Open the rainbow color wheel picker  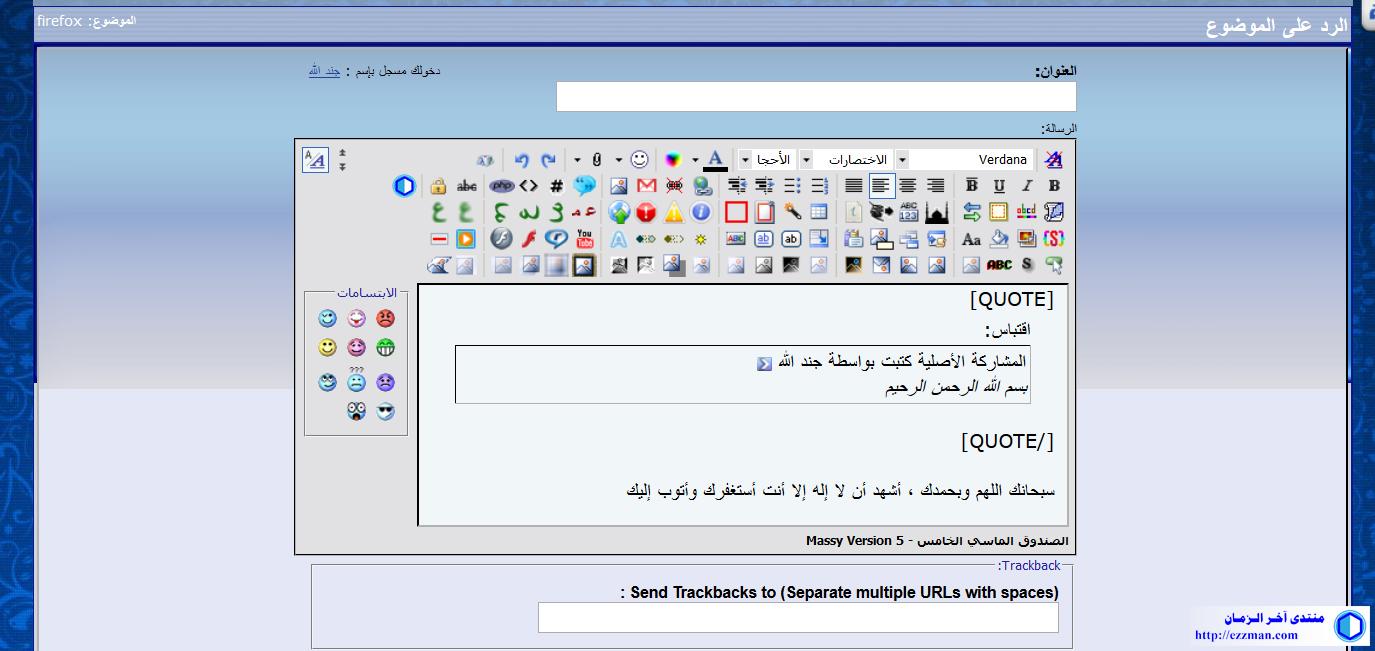[x=673, y=160]
